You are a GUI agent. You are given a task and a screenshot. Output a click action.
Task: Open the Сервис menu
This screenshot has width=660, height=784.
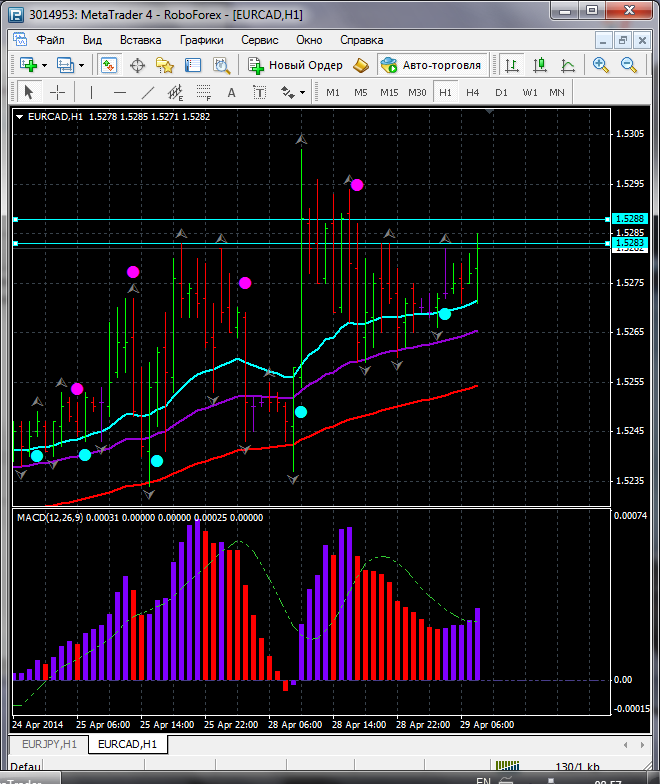tap(260, 40)
